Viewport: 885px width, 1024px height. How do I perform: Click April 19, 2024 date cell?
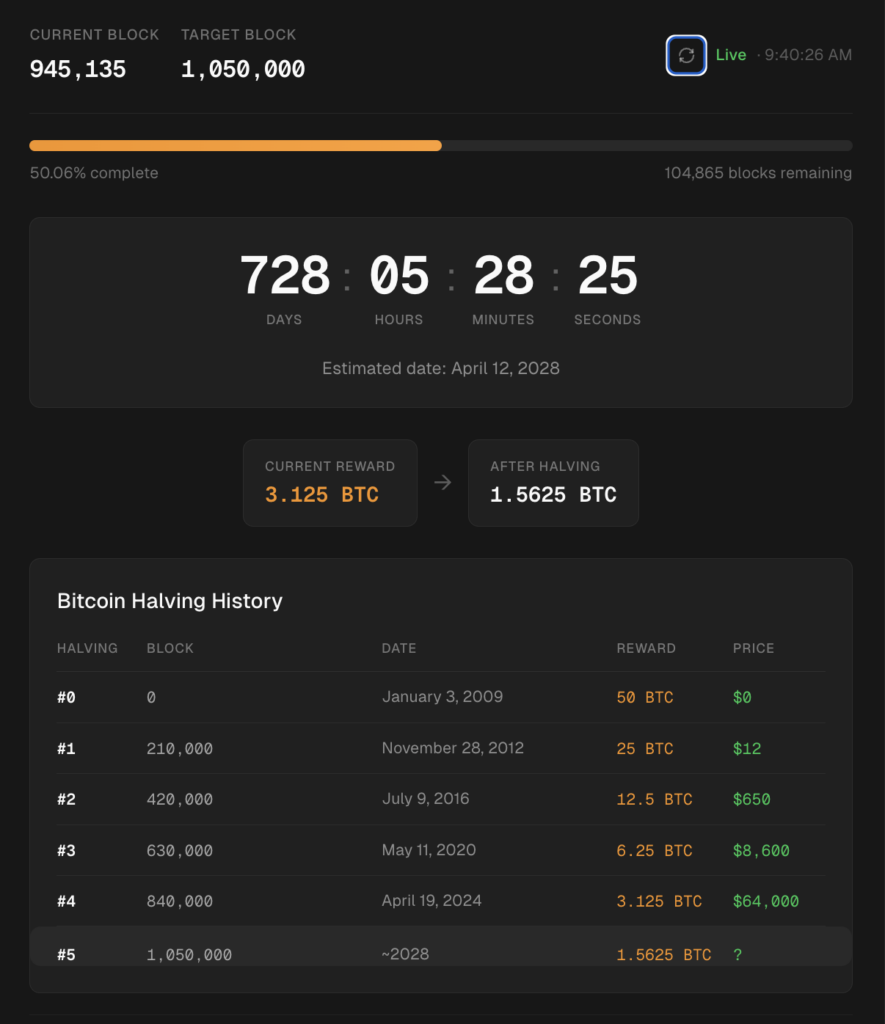point(431,901)
